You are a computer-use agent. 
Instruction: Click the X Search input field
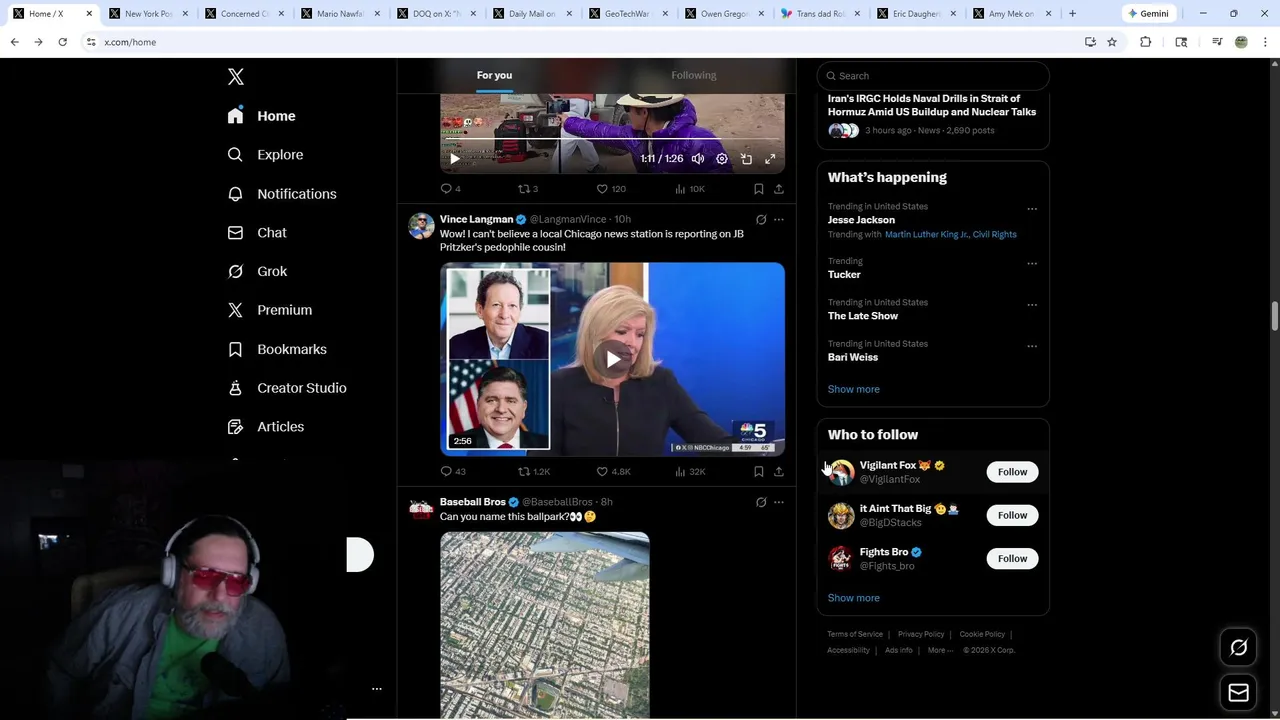[933, 76]
